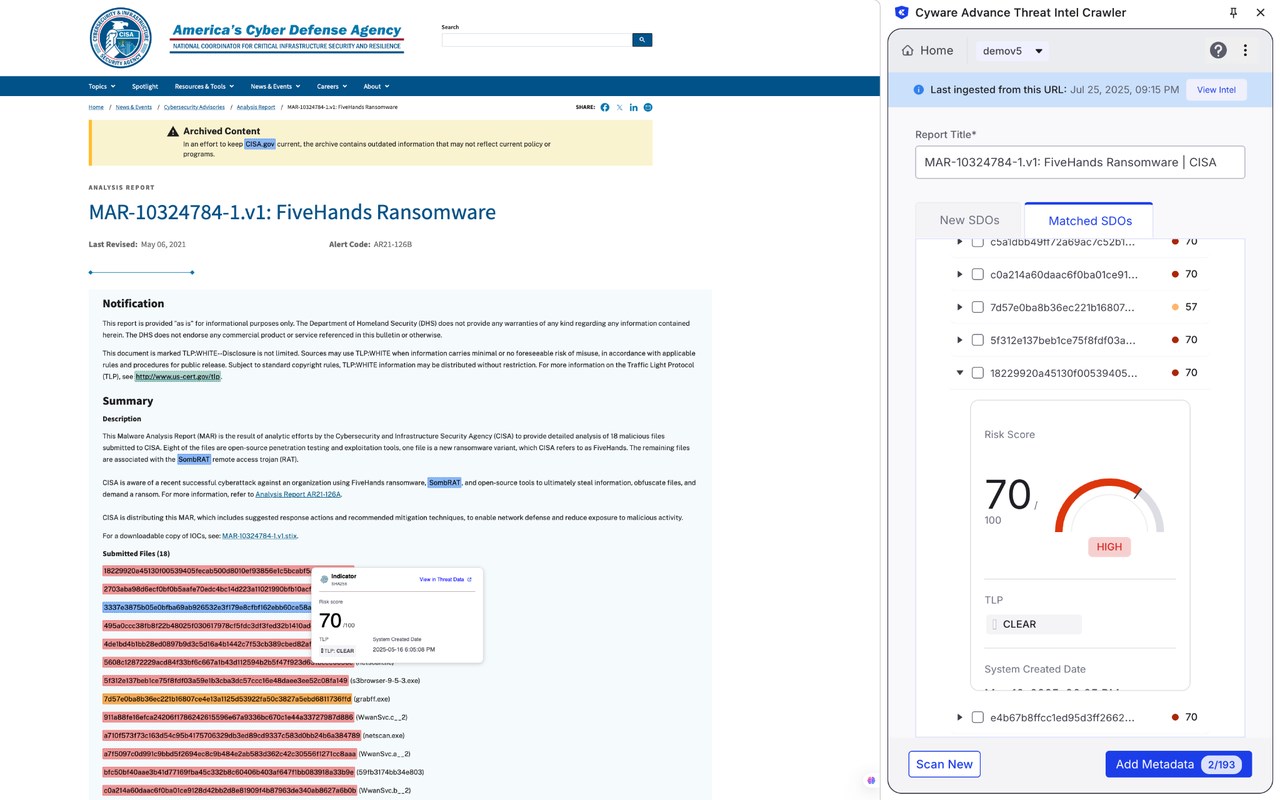This screenshot has width=1280, height=800.
Task: Click the View Intel button
Action: pyautogui.click(x=1216, y=90)
